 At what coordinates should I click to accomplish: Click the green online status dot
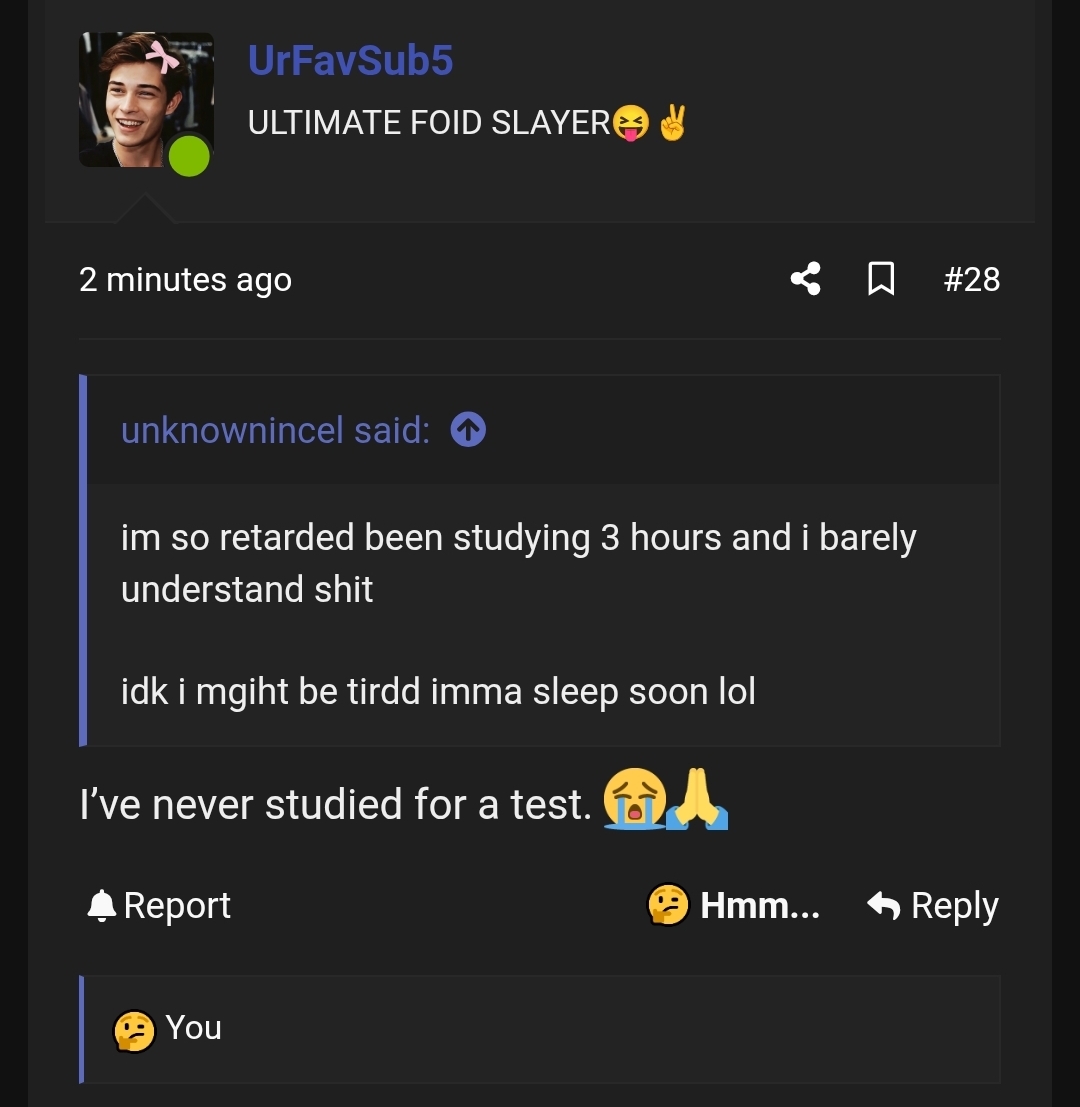(x=189, y=157)
